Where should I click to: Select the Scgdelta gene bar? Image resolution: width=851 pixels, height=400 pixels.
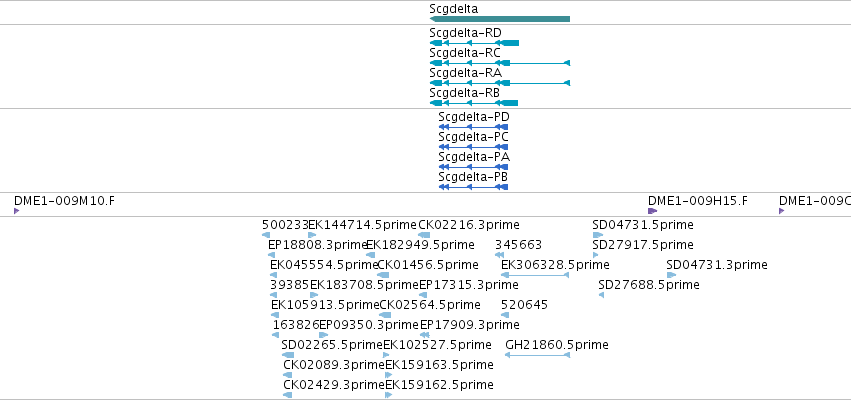[x=499, y=19]
